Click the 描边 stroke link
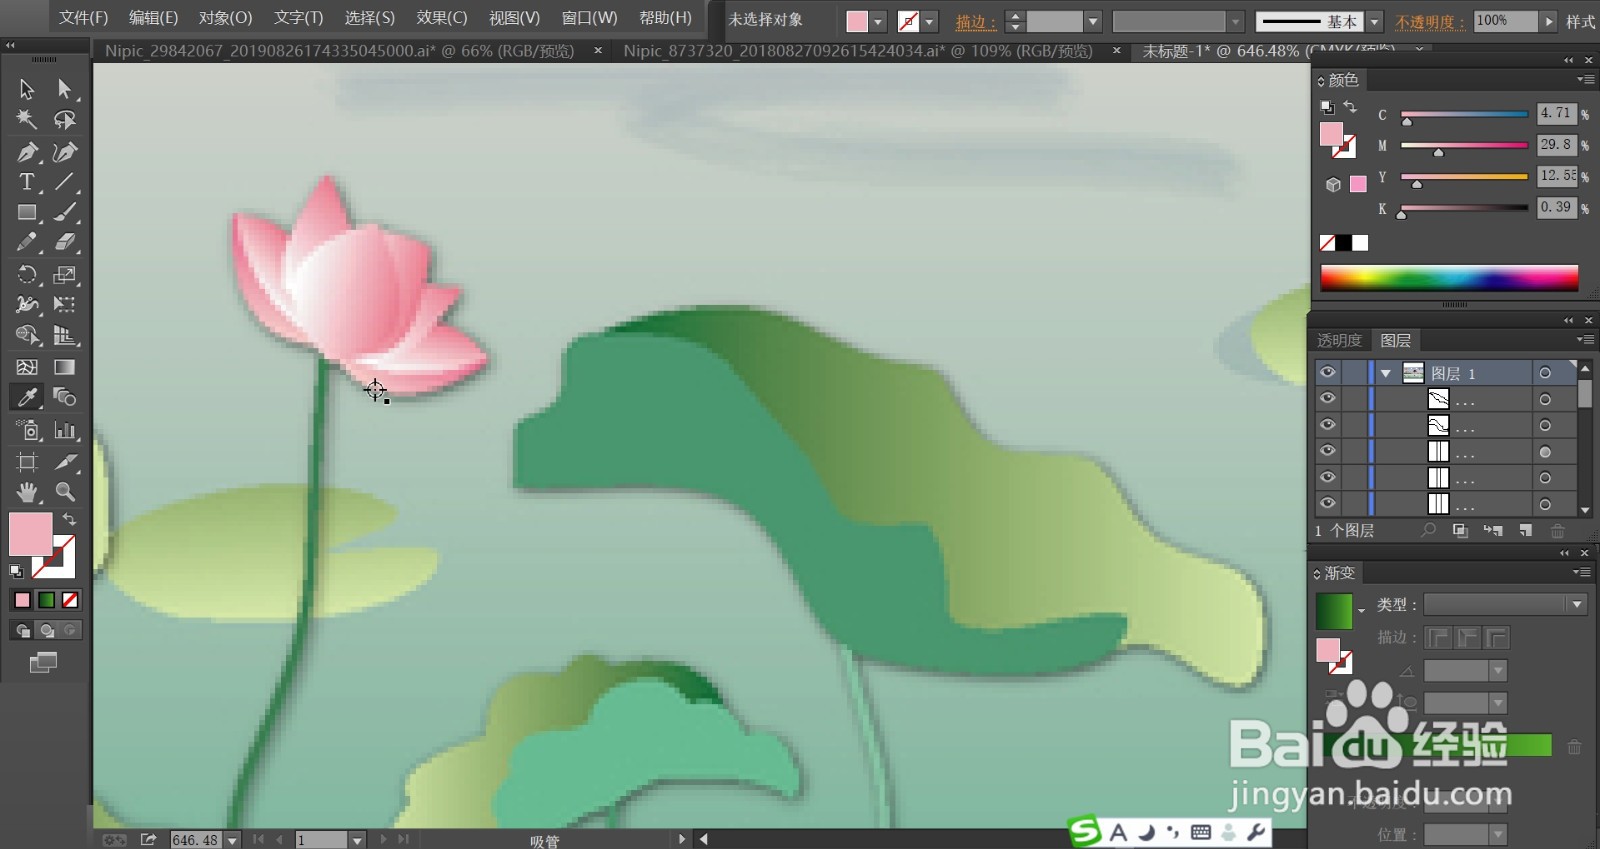 pyautogui.click(x=975, y=22)
